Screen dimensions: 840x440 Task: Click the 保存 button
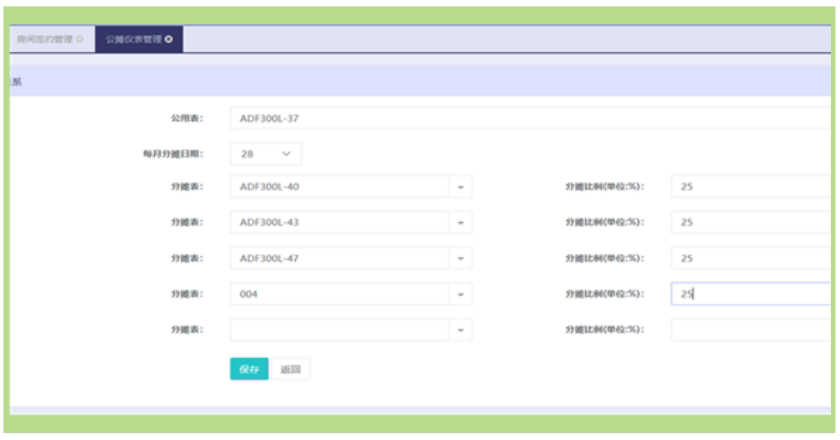click(x=249, y=369)
